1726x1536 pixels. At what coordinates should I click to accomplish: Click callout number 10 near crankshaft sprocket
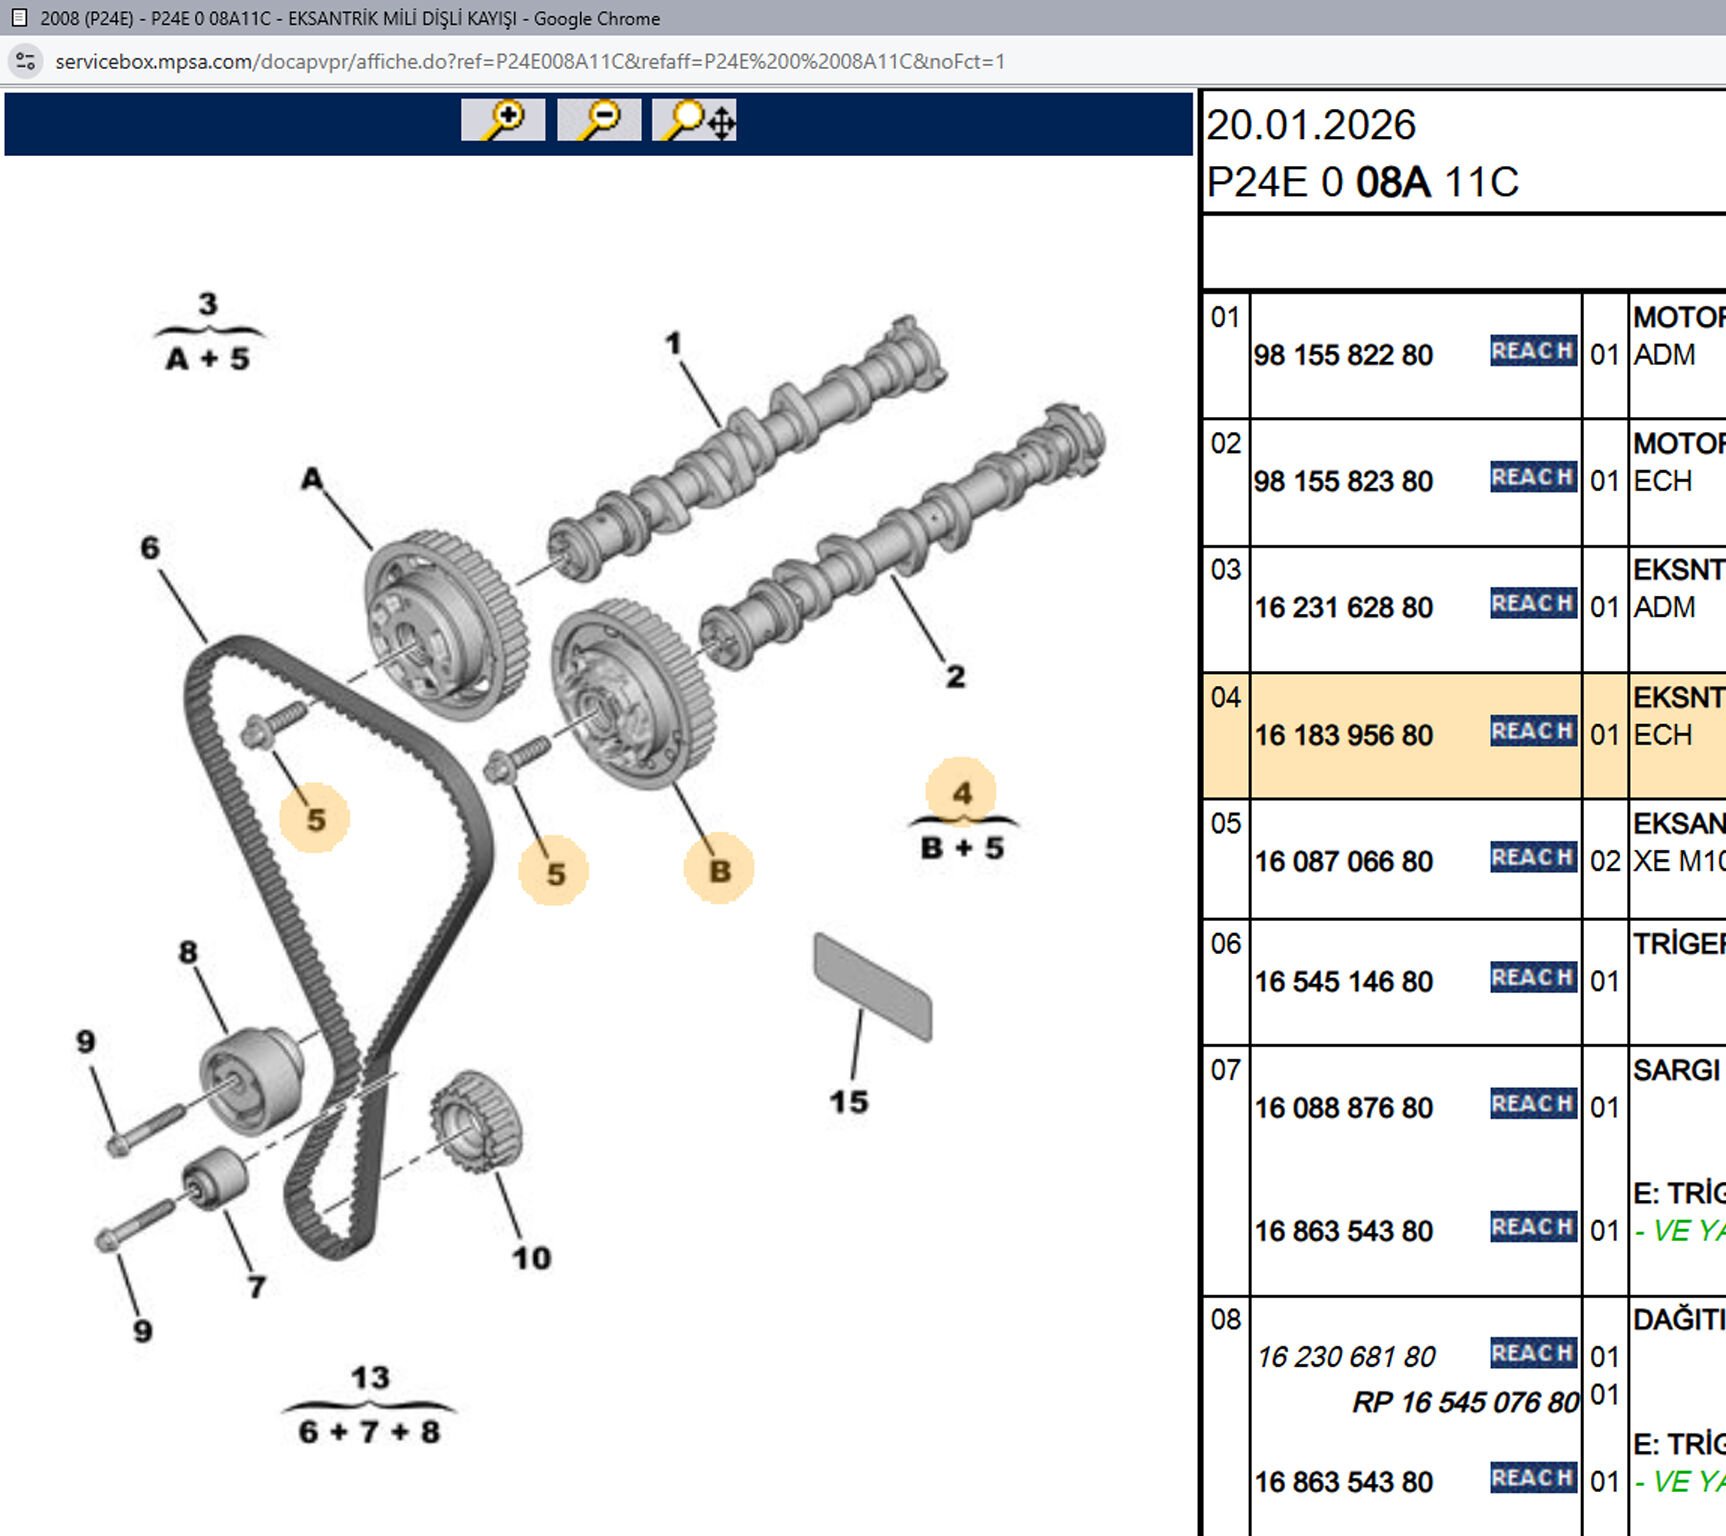(x=531, y=1258)
